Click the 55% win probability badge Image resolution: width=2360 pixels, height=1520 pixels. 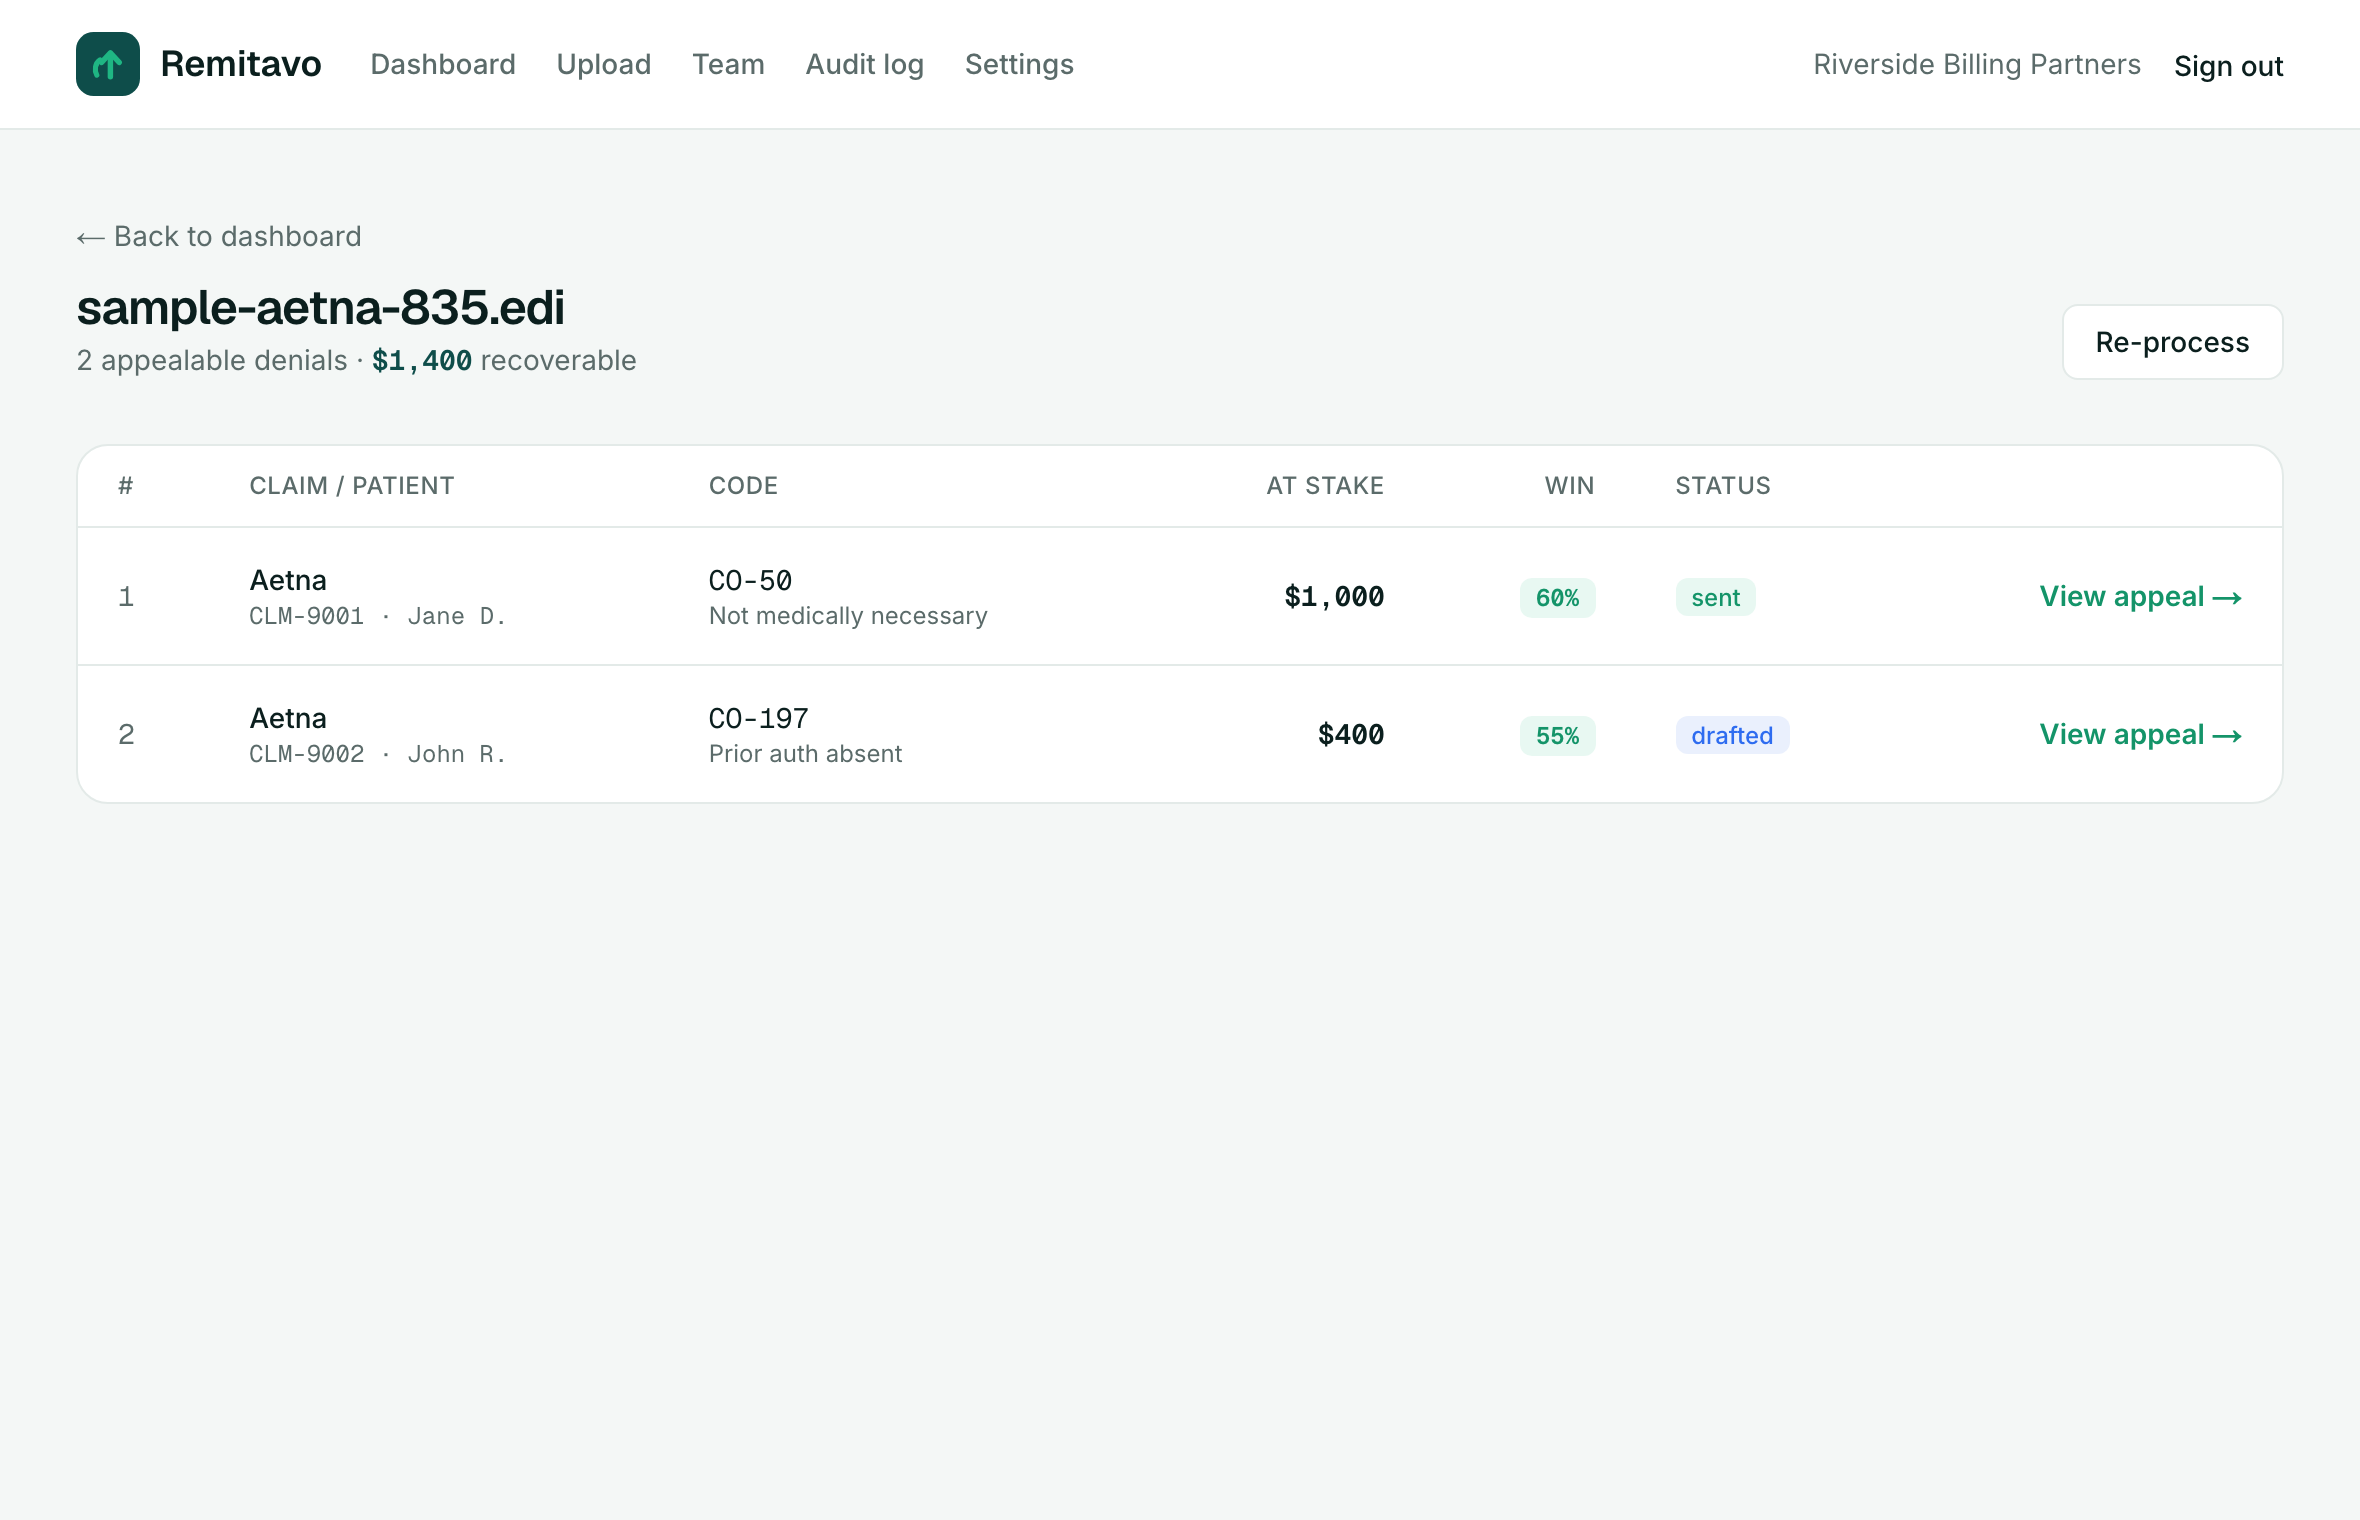point(1557,735)
